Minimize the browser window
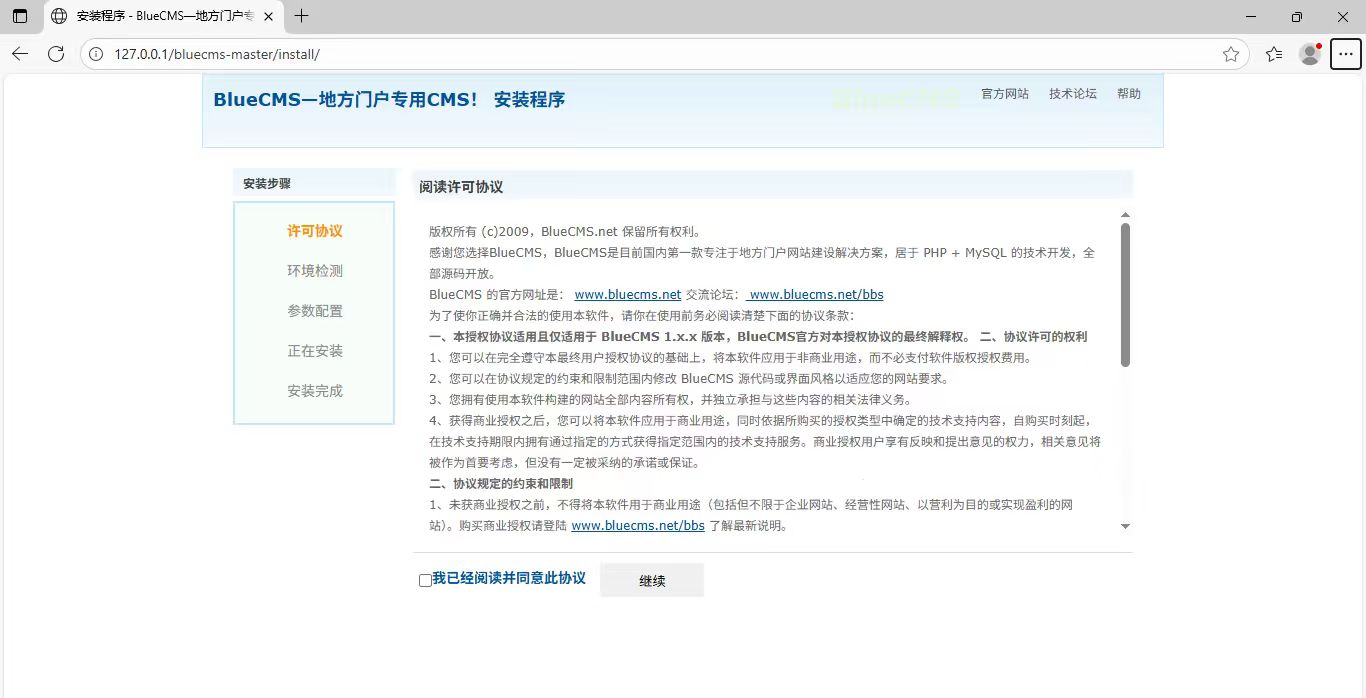The width and height of the screenshot is (1366, 698). pos(1251,16)
